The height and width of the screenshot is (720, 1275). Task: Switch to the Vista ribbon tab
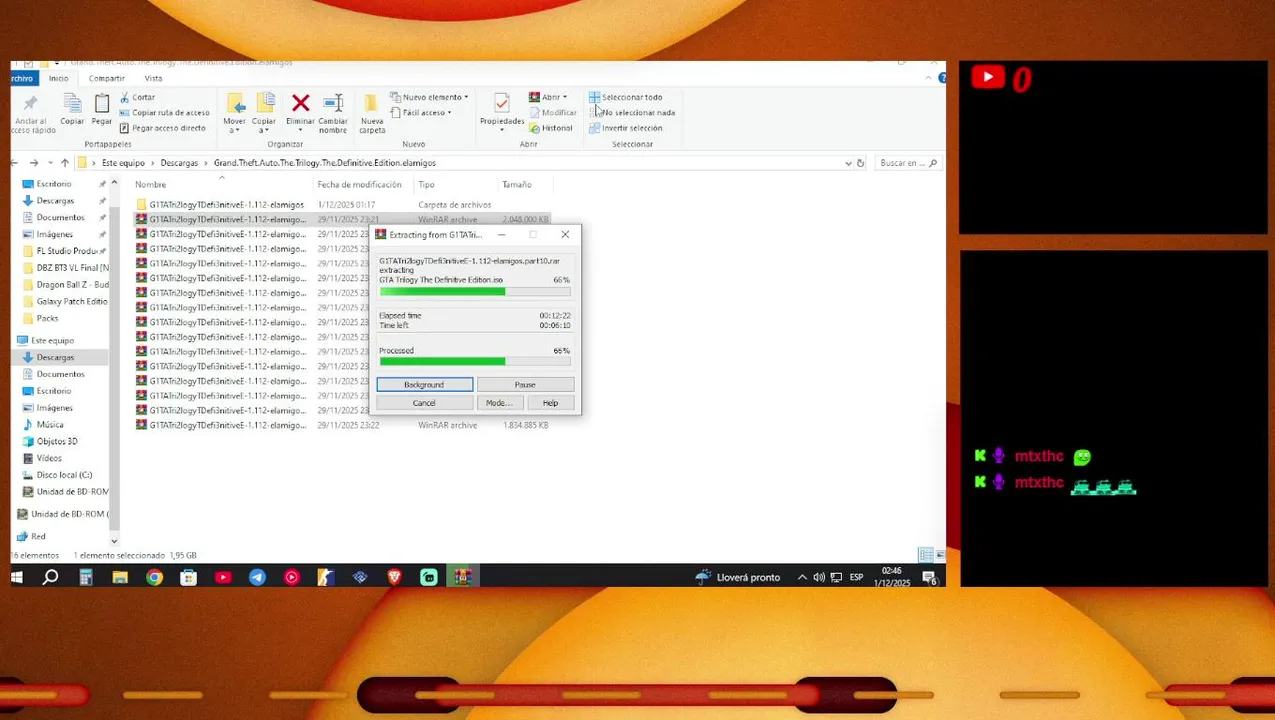coord(153,78)
